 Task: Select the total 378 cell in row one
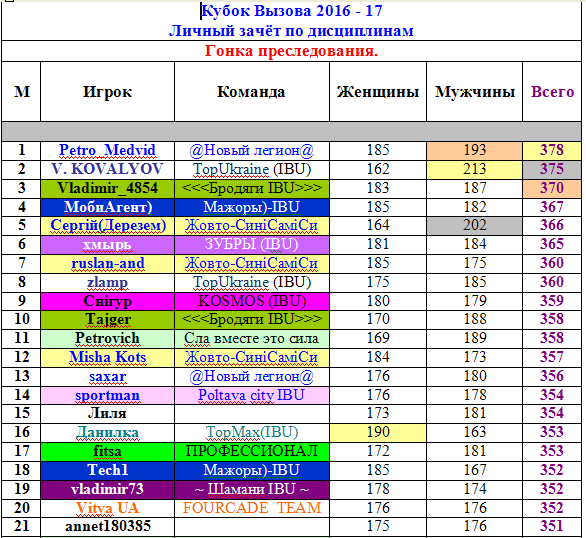pyautogui.click(x=552, y=151)
